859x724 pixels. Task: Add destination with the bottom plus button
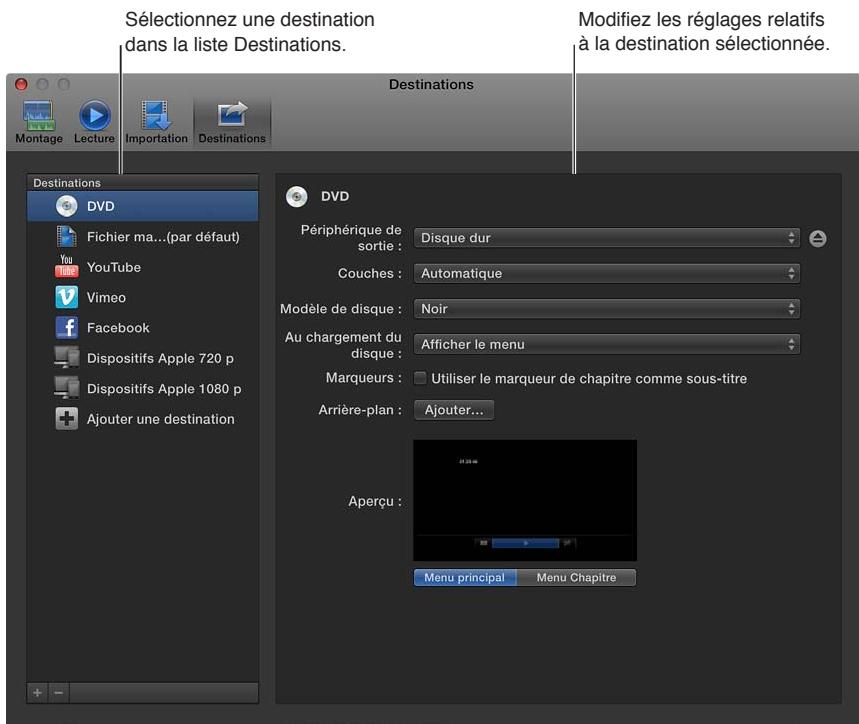(x=37, y=693)
